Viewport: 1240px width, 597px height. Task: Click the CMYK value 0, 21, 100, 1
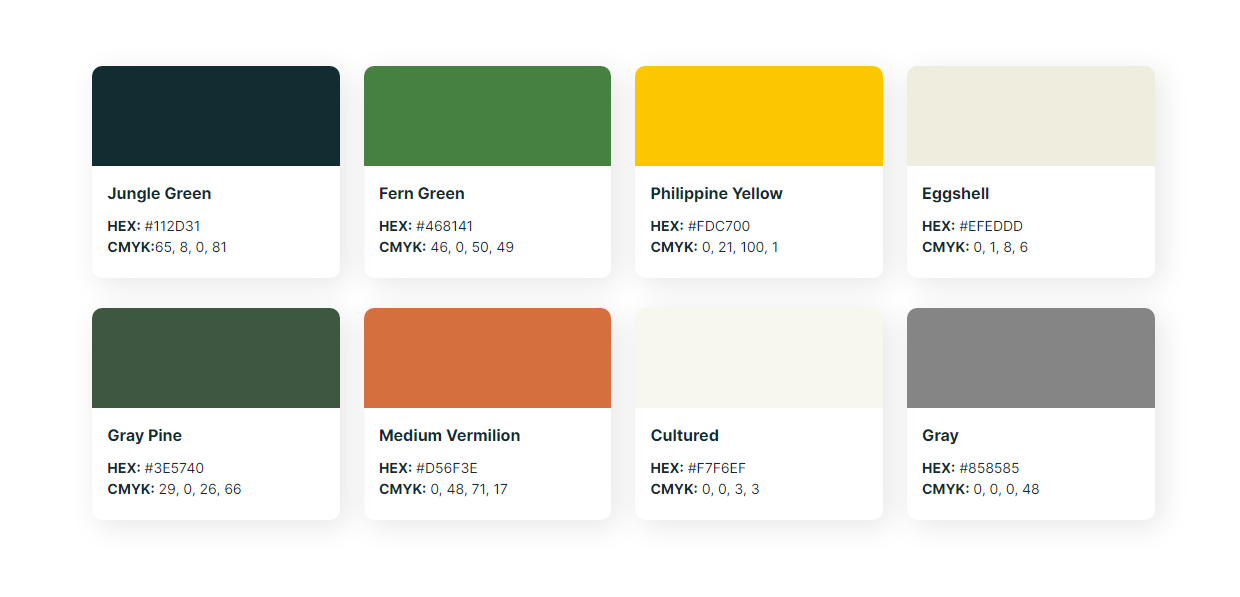coord(740,247)
